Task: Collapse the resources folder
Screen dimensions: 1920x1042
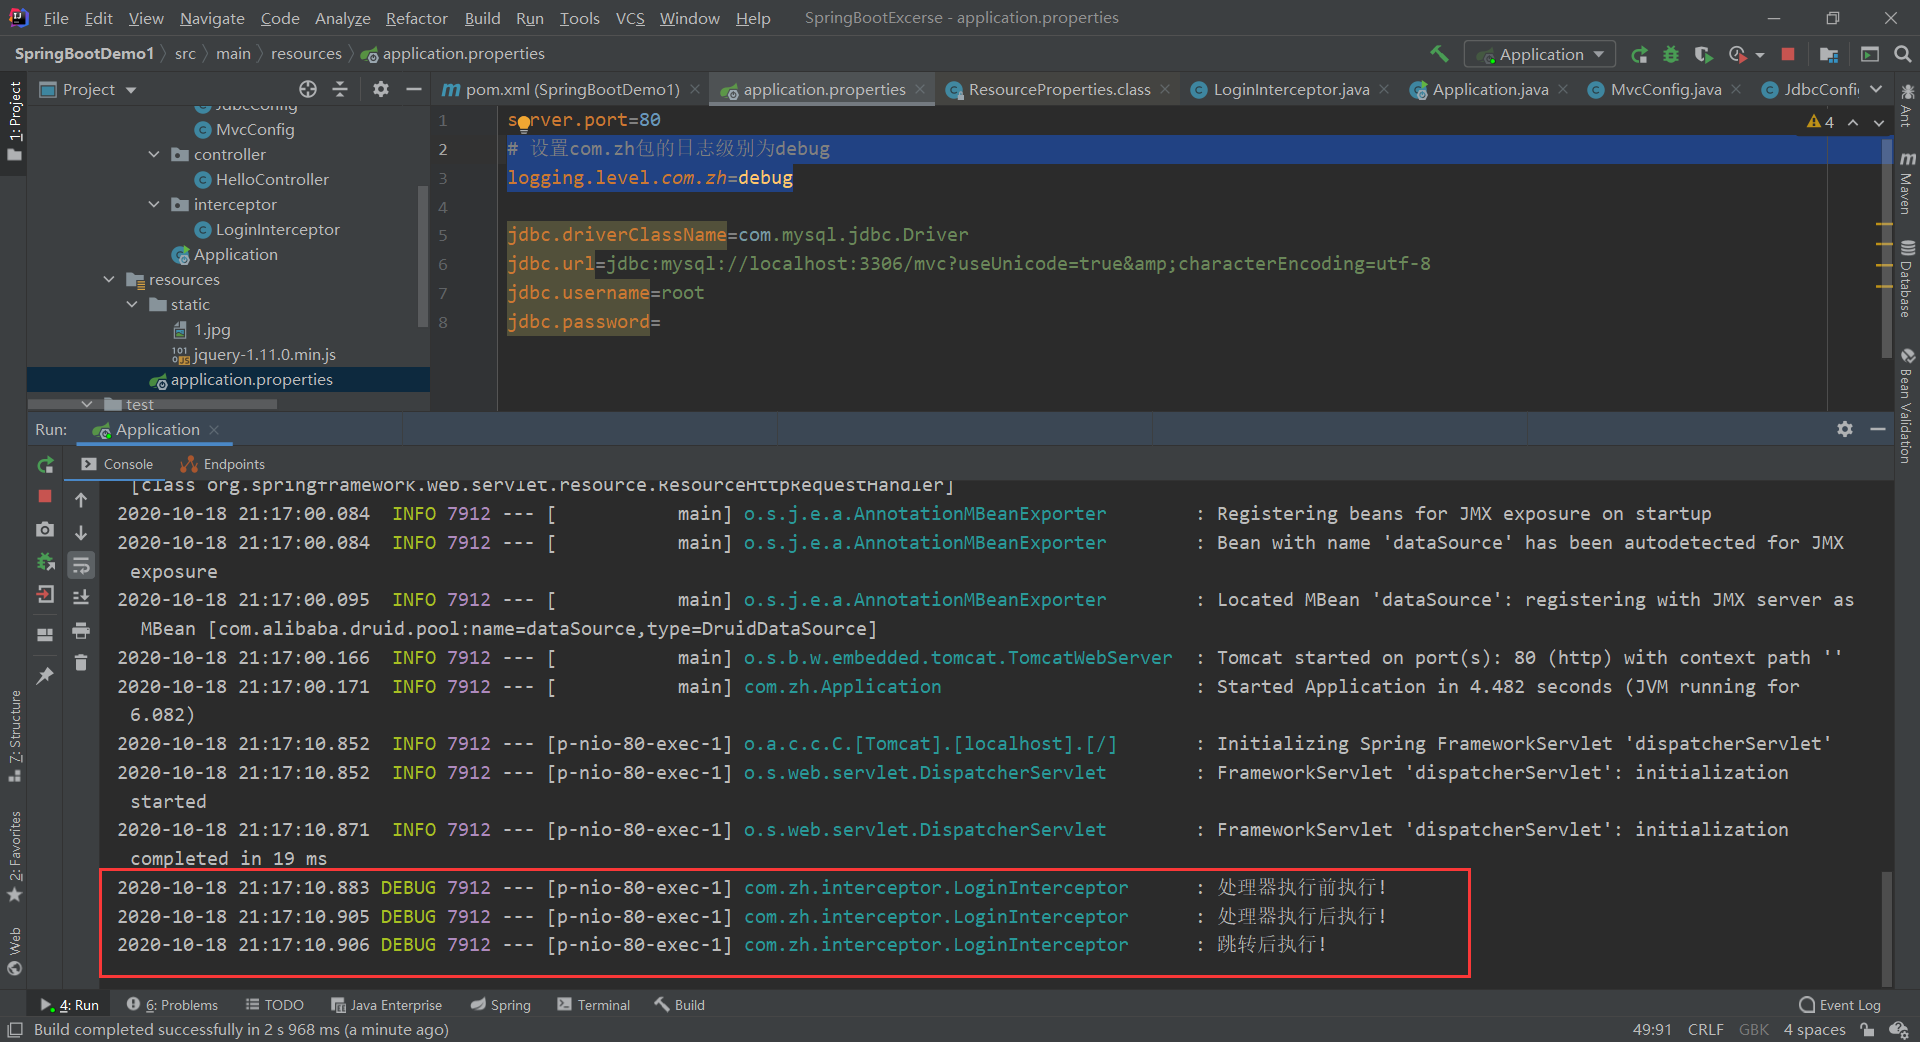Action: (109, 279)
